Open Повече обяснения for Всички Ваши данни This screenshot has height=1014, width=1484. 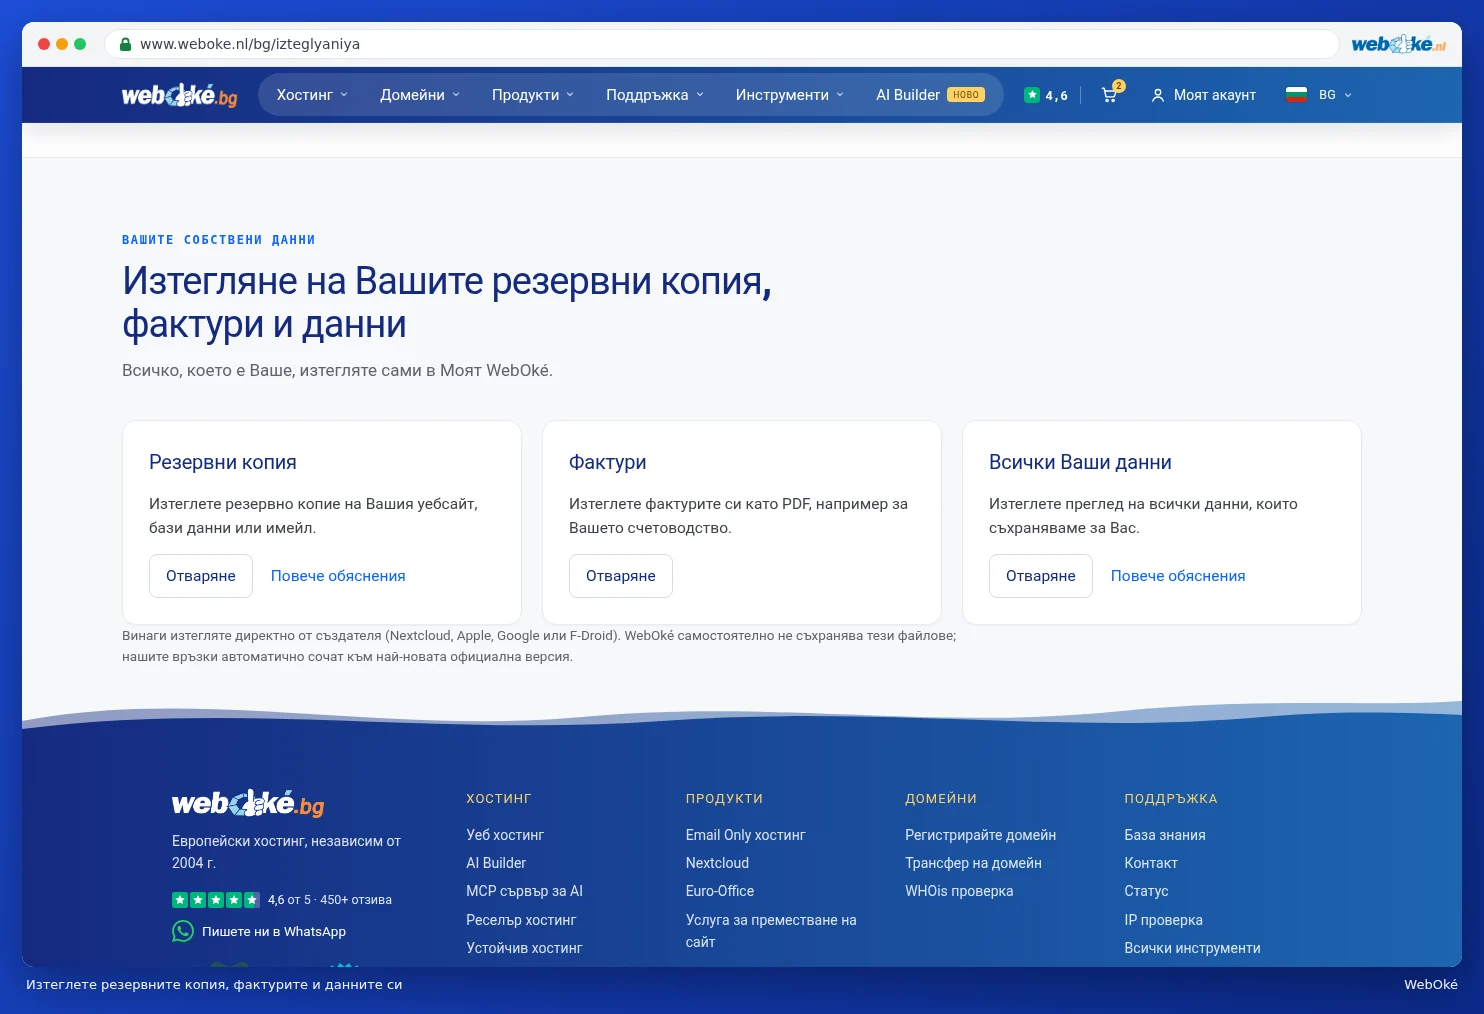tap(1178, 576)
